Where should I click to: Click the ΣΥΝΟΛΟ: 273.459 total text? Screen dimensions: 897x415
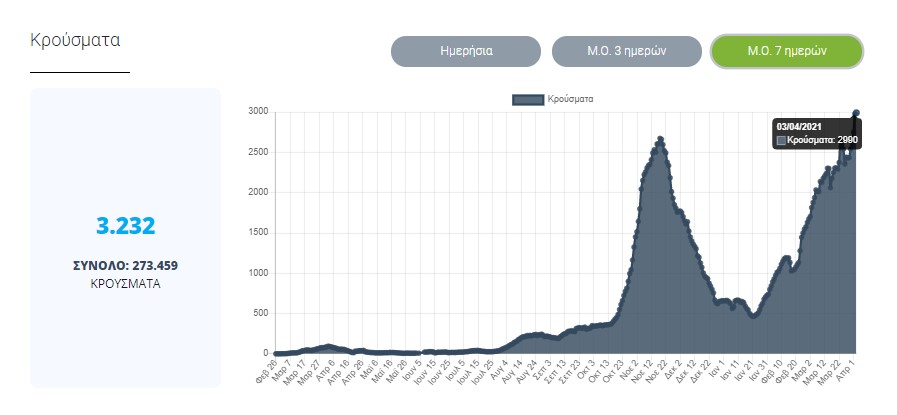(126, 265)
